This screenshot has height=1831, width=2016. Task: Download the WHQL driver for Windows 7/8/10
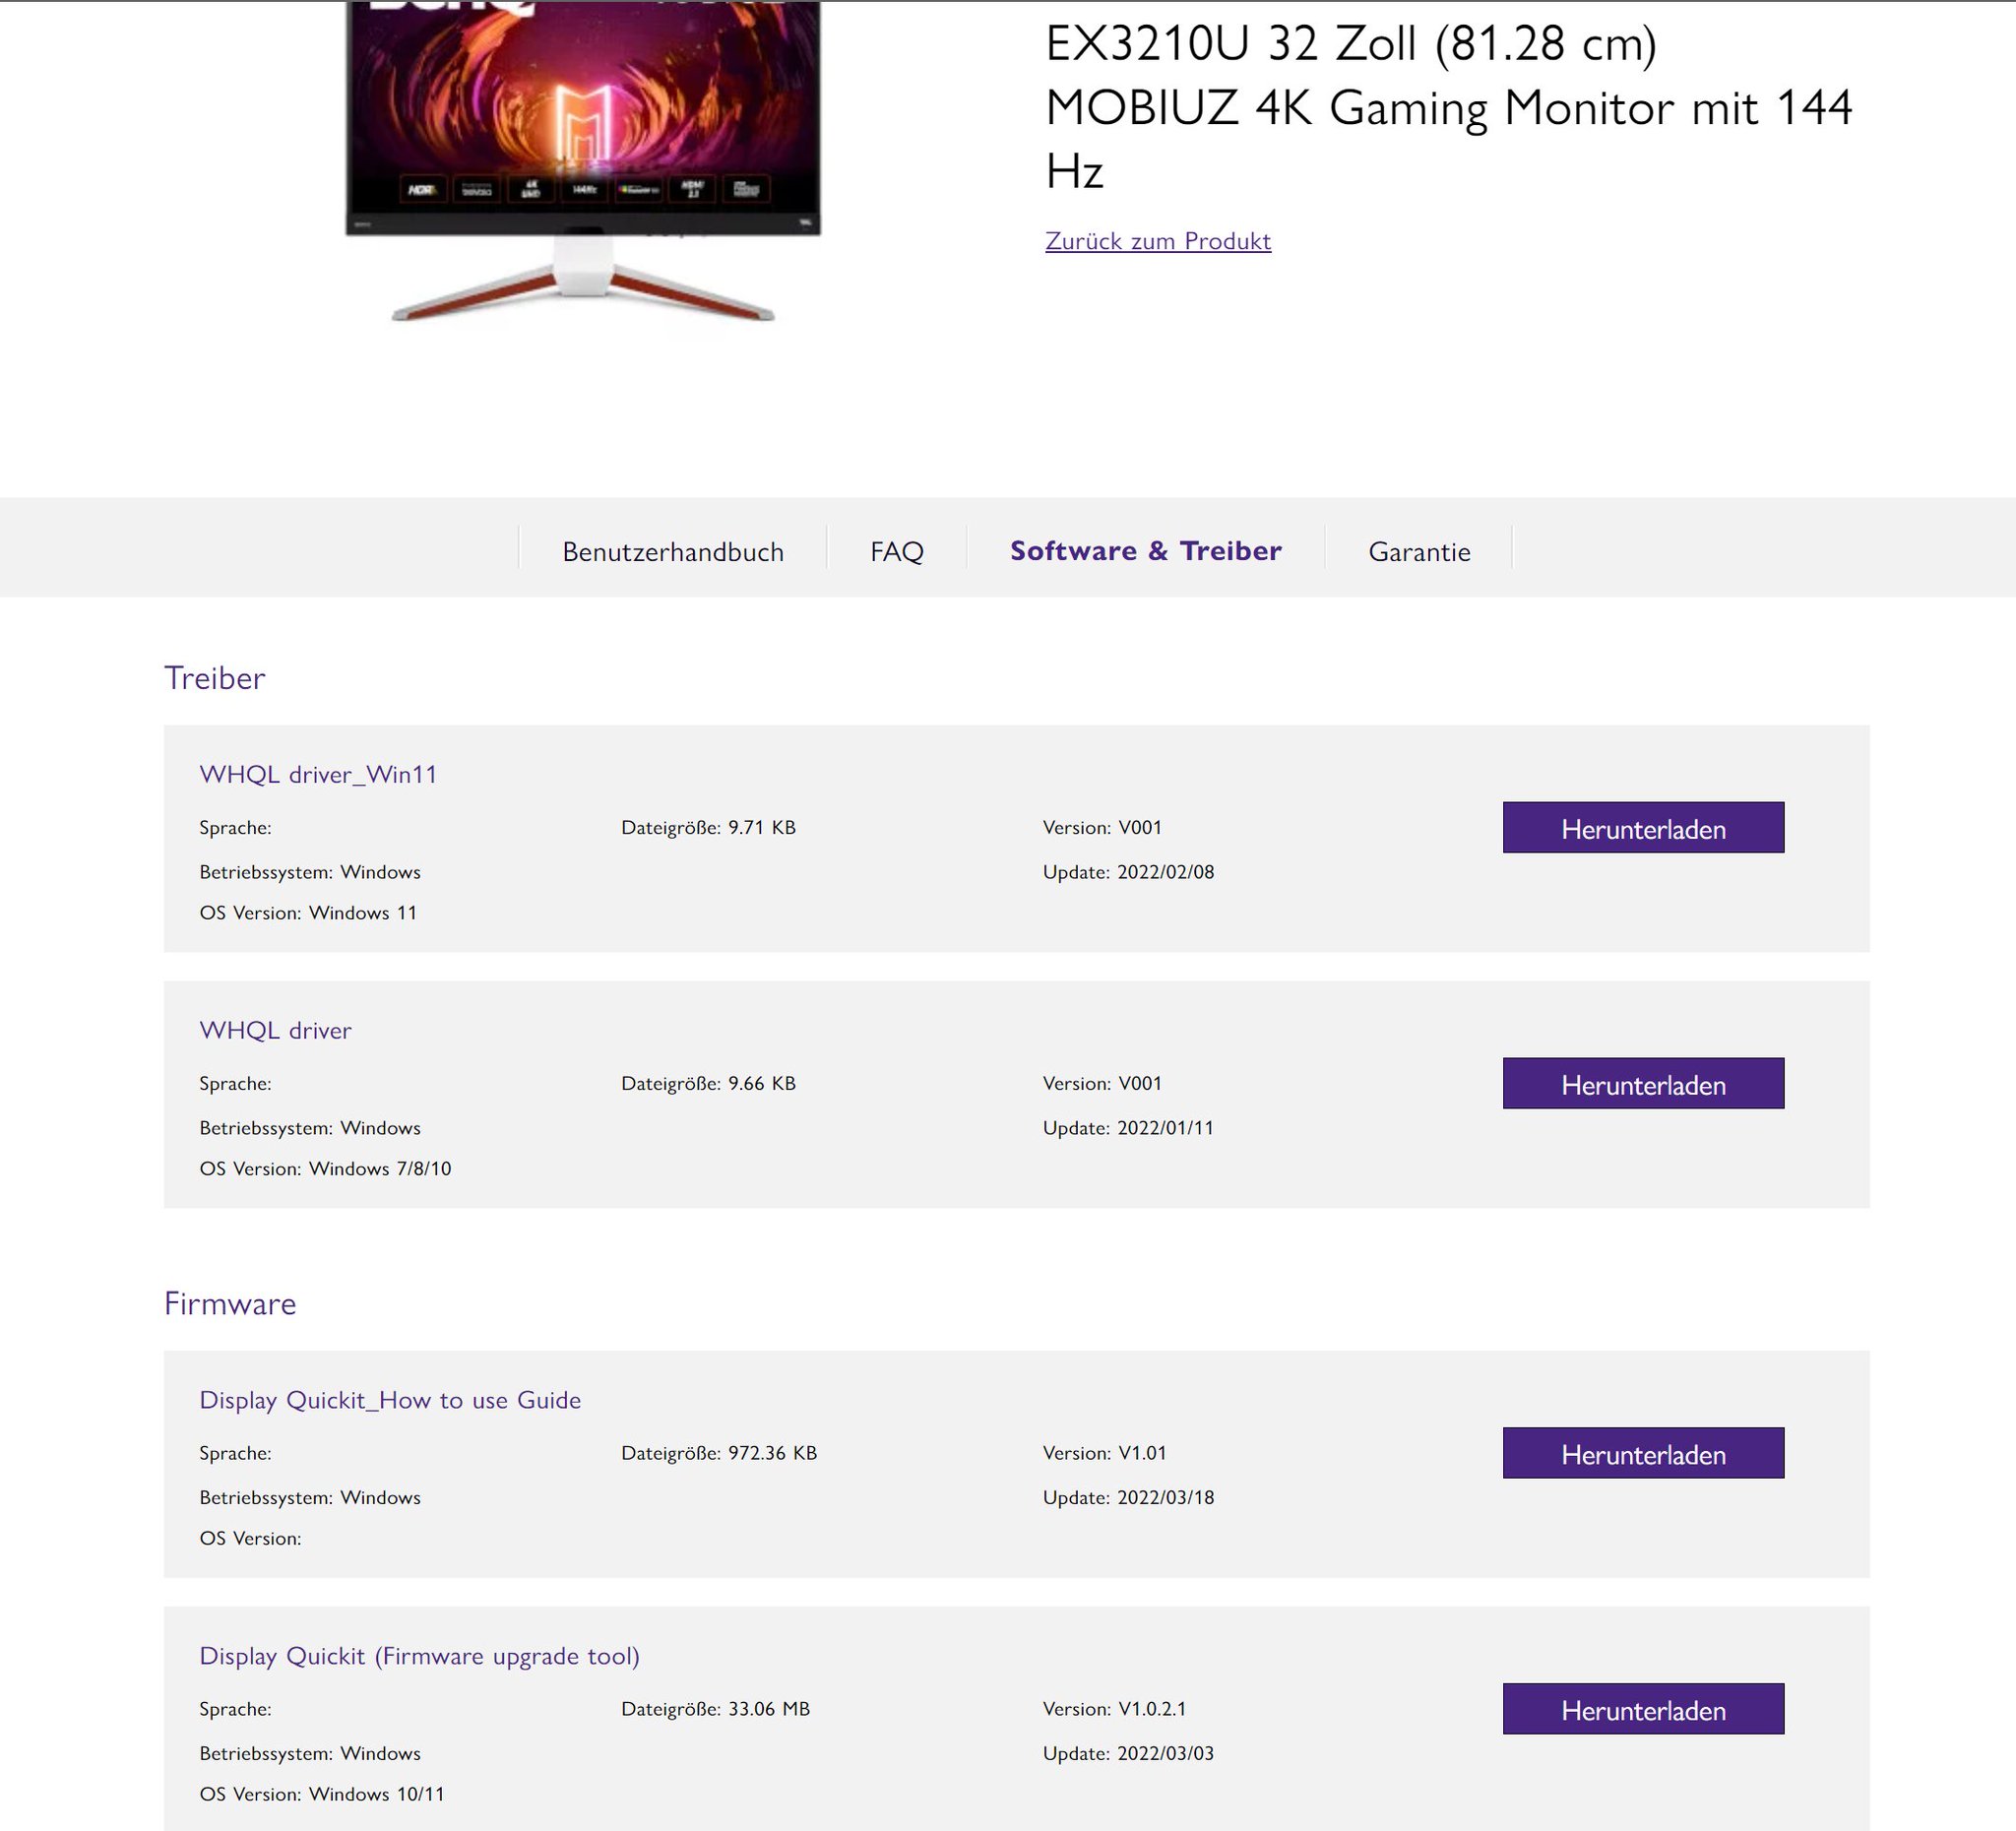pyautogui.click(x=1643, y=1083)
